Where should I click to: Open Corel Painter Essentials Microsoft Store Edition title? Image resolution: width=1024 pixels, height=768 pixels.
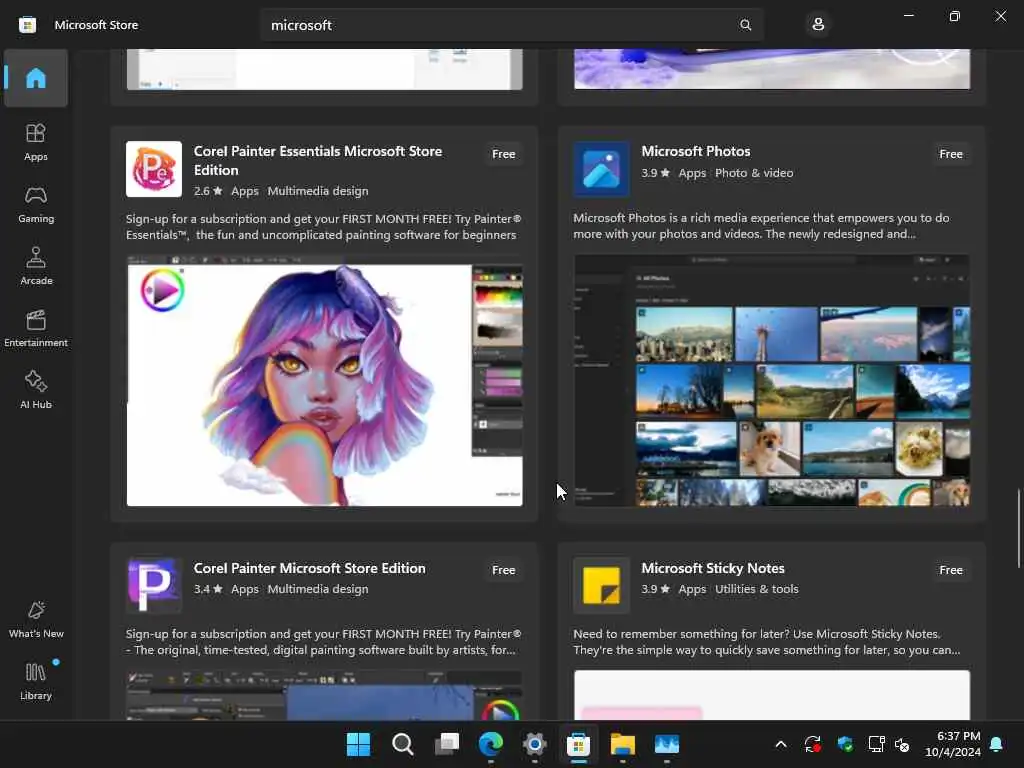tap(318, 161)
